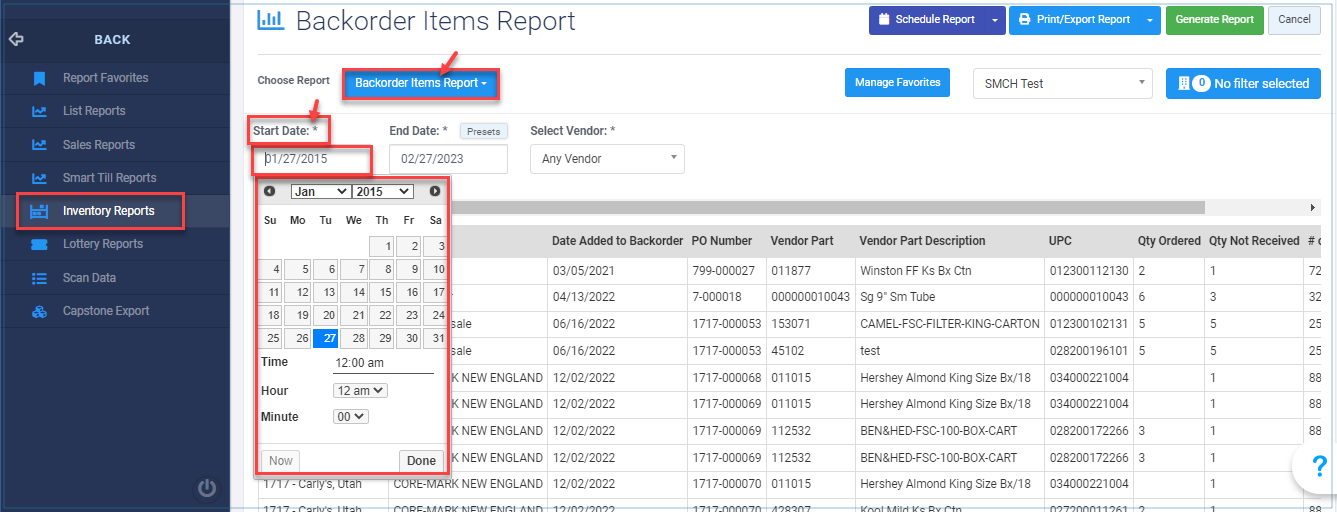Viewport: 1337px width, 512px height.
Task: Select Lottery Reports in sidebar
Action: tap(102, 244)
